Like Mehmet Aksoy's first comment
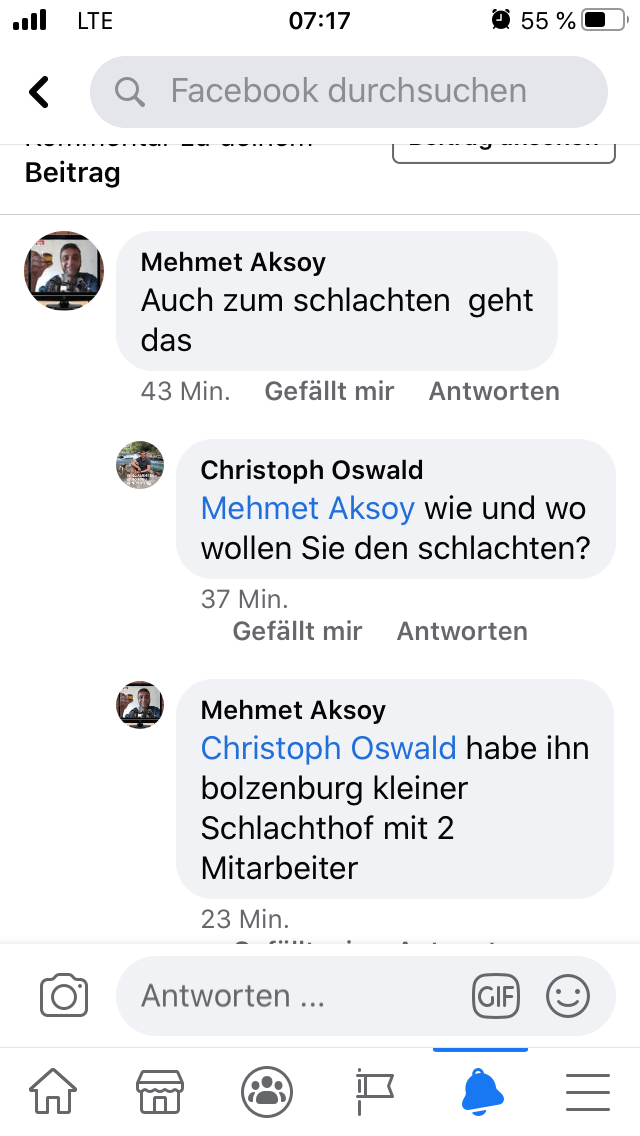Image resolution: width=640 pixels, height=1136 pixels. 329,391
